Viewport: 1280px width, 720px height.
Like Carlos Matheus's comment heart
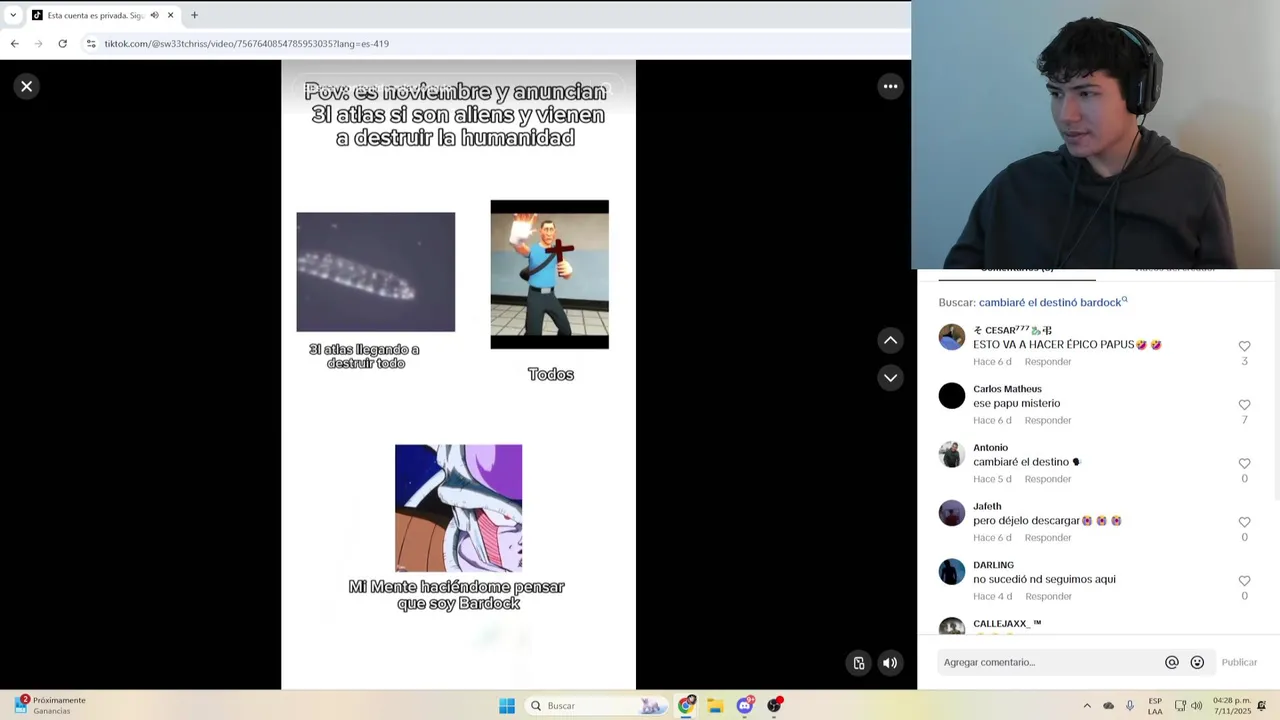pos(1244,405)
